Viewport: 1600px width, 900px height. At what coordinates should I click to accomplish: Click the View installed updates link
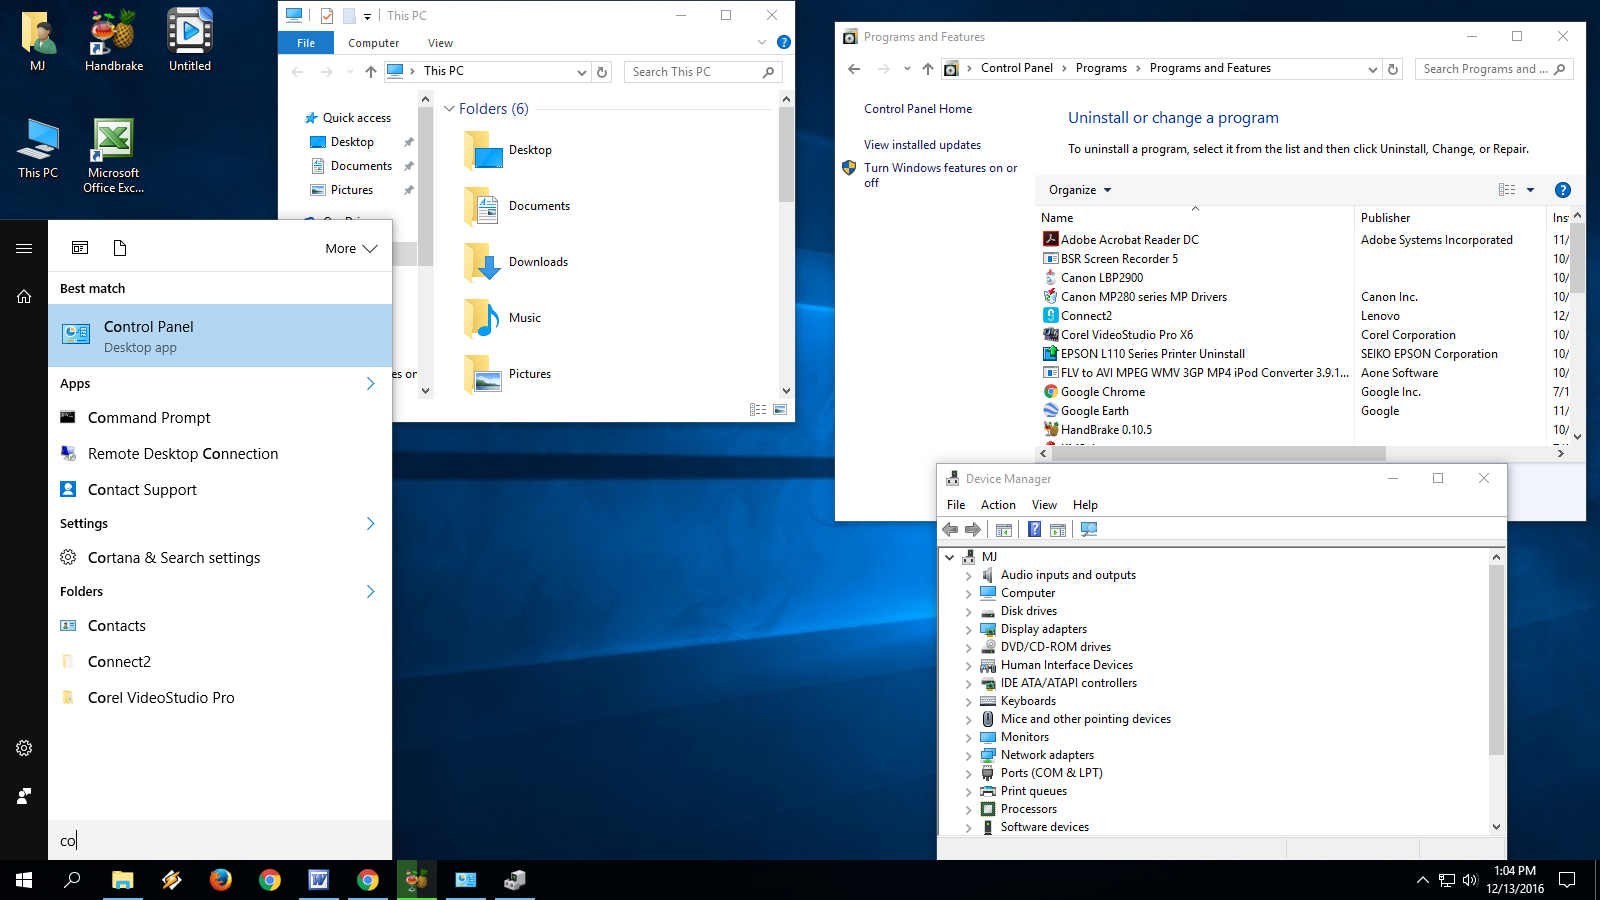point(921,144)
